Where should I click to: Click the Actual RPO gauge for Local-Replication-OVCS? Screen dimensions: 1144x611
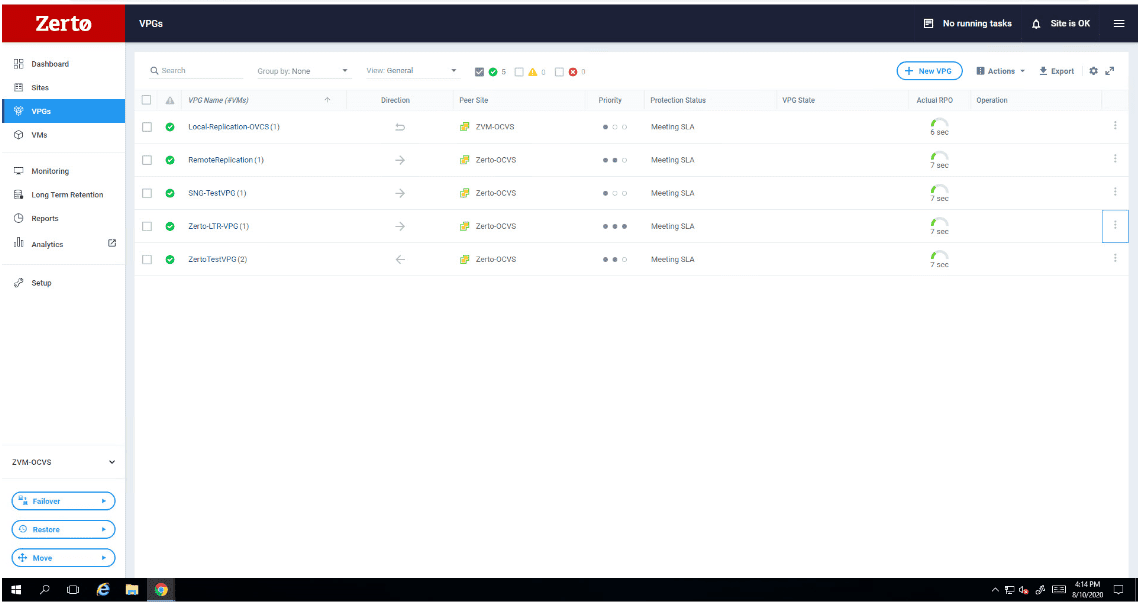939,124
